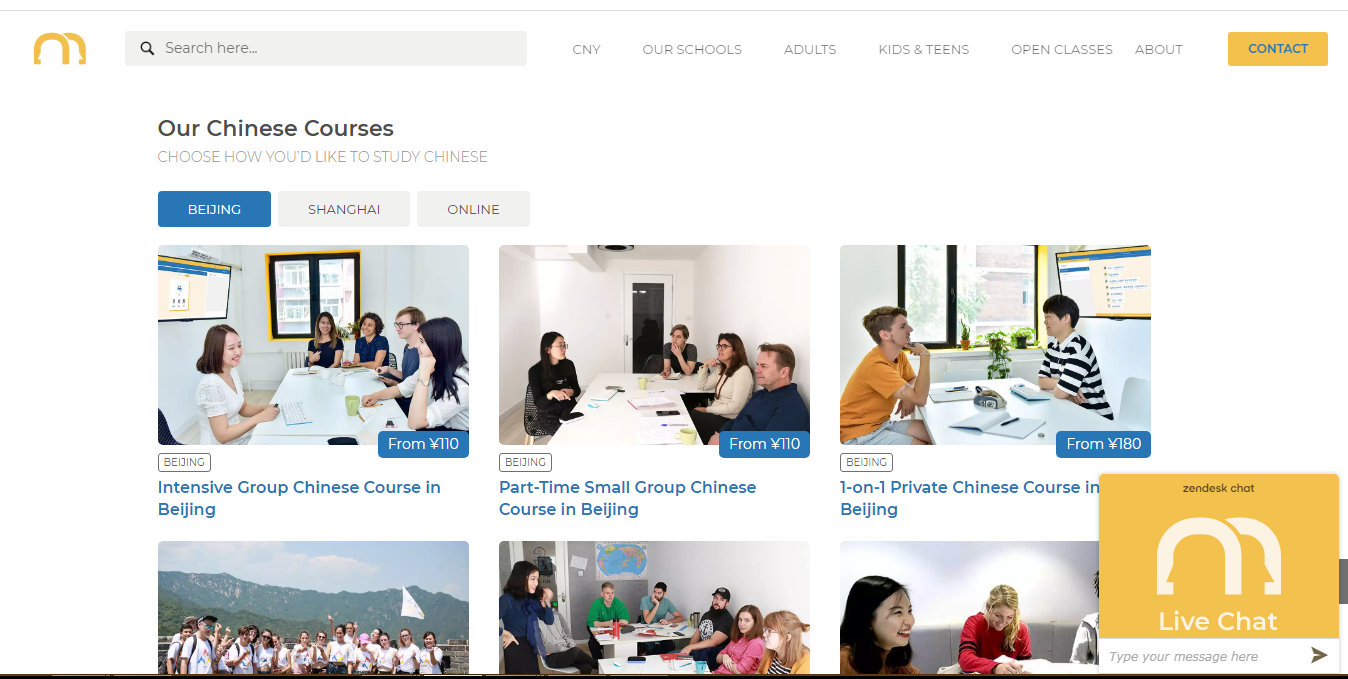Open Intensive Group Chinese Course in Beijing link
The width and height of the screenshot is (1348, 679).
[x=299, y=498]
